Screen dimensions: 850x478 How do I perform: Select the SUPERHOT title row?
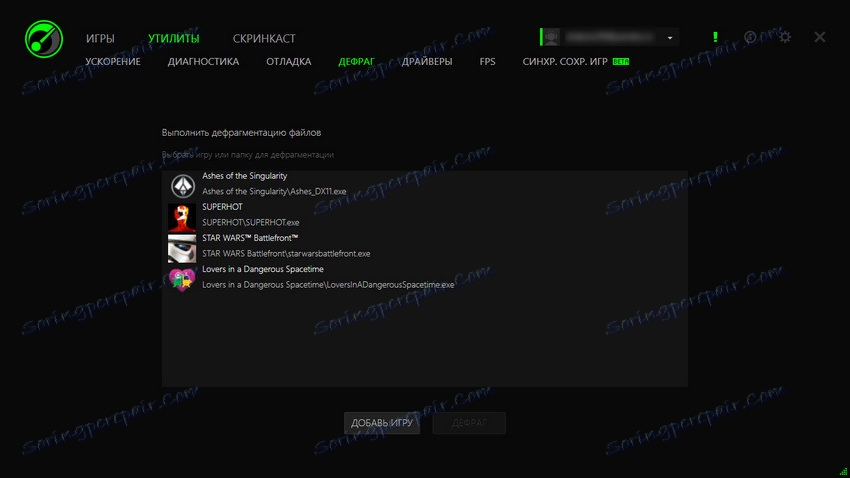pyautogui.click(x=222, y=207)
